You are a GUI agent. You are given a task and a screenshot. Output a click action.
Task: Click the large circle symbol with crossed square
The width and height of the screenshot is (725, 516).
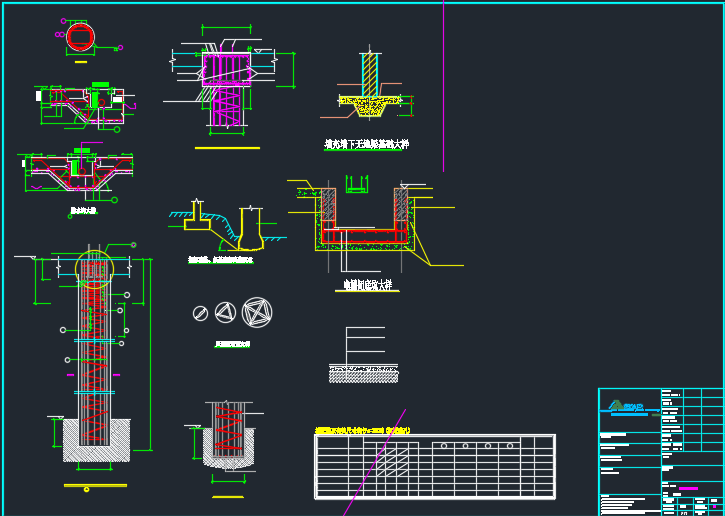tap(257, 312)
